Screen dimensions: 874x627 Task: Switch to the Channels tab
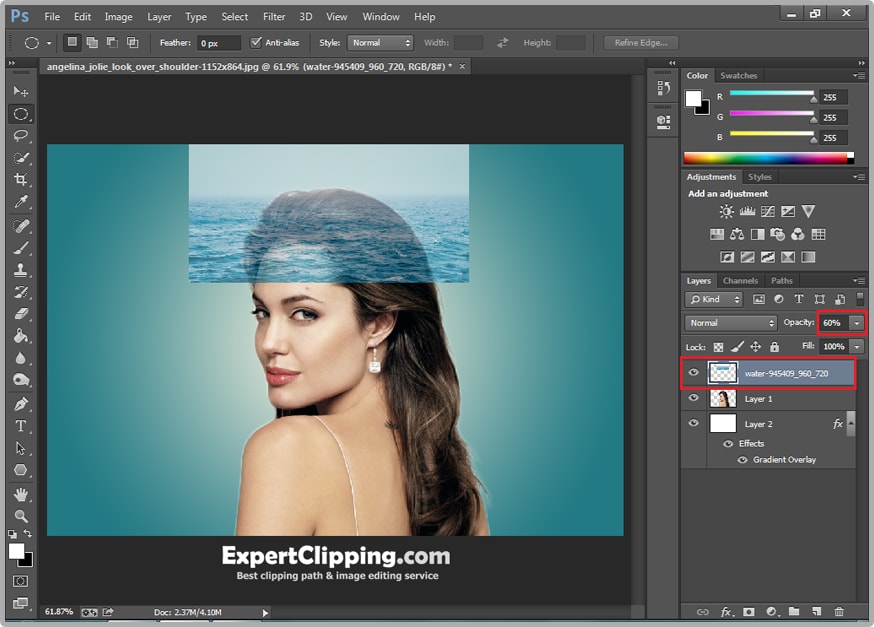[x=740, y=280]
